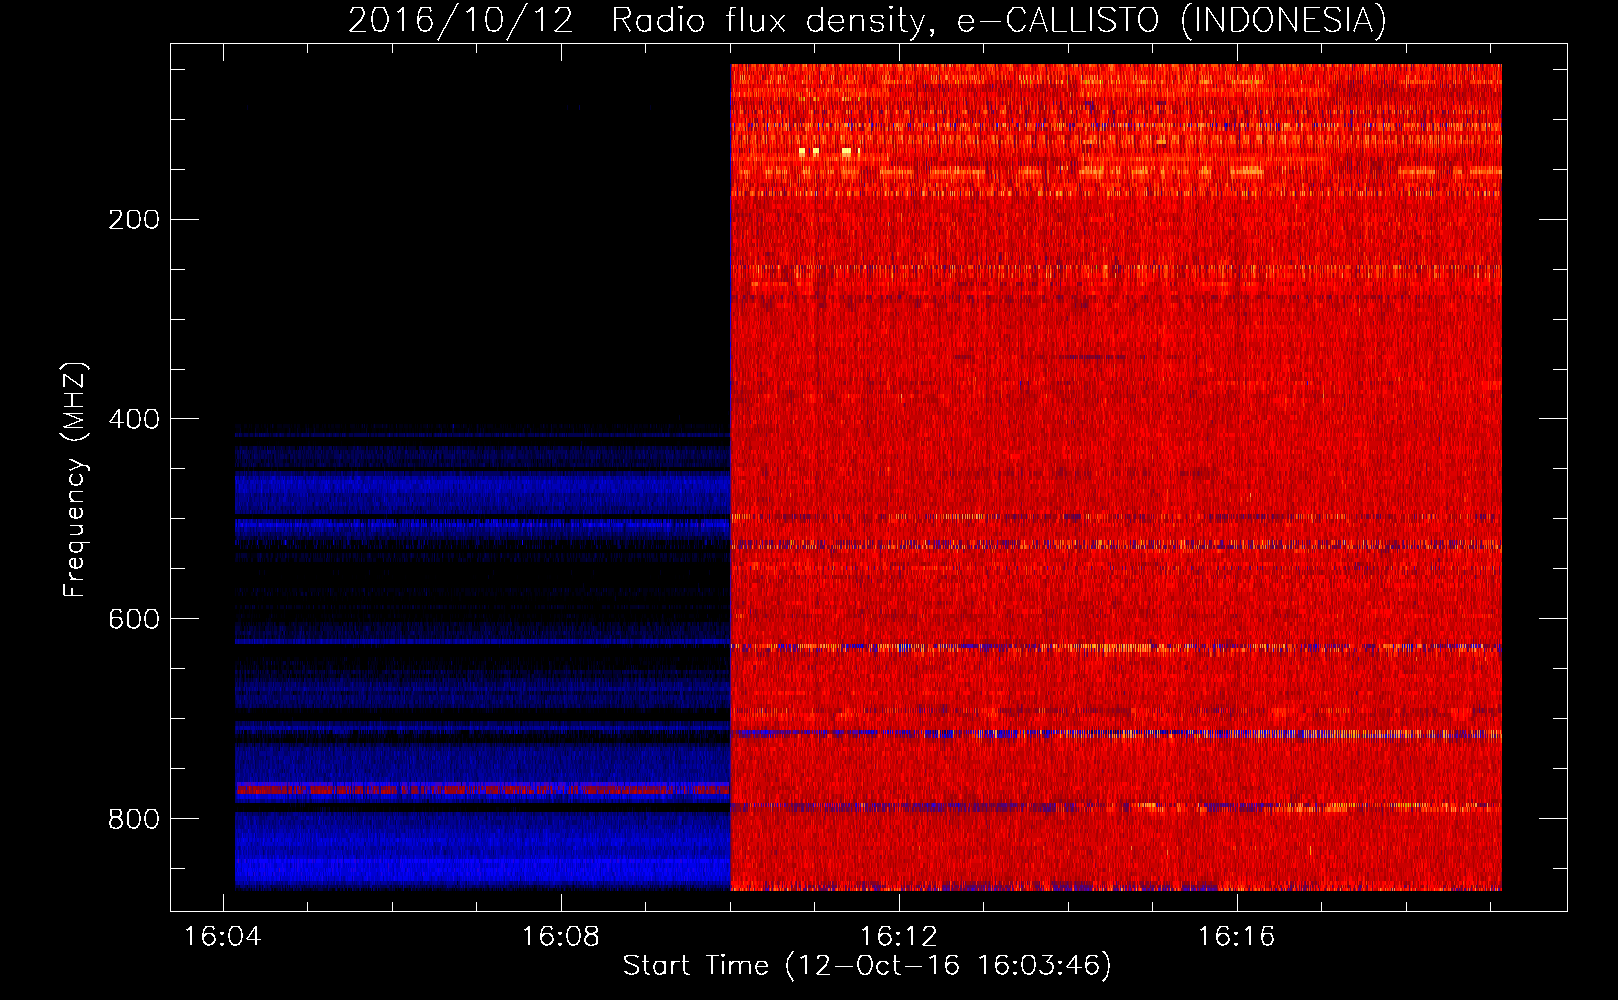Viewport: 1618px width, 1000px height.
Task: Click the red band near 770 MHz
Action: [x=483, y=789]
